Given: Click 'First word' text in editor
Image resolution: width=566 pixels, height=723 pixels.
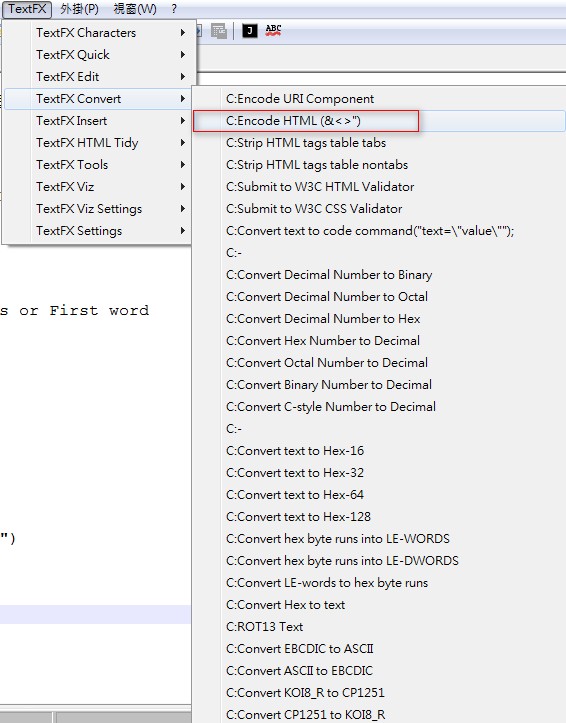Looking at the screenshot, I should [99, 310].
